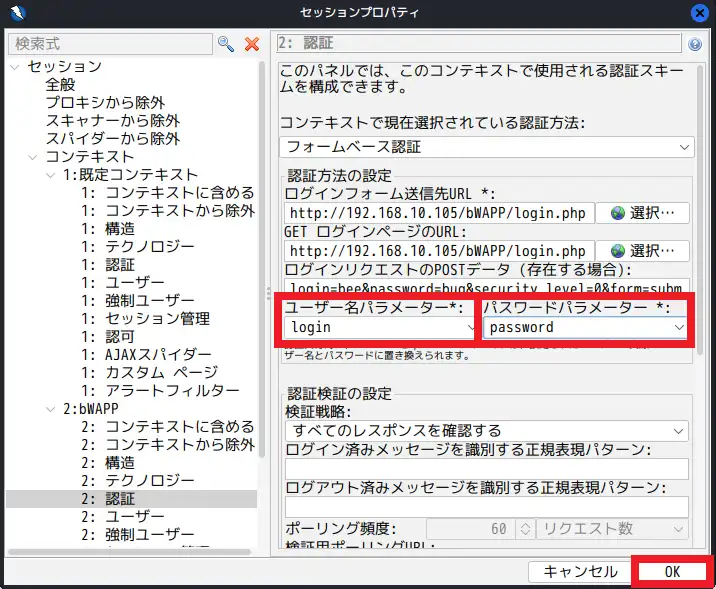Select プロキシから除外 tree item
The height and width of the screenshot is (589, 716).
click(x=105, y=102)
